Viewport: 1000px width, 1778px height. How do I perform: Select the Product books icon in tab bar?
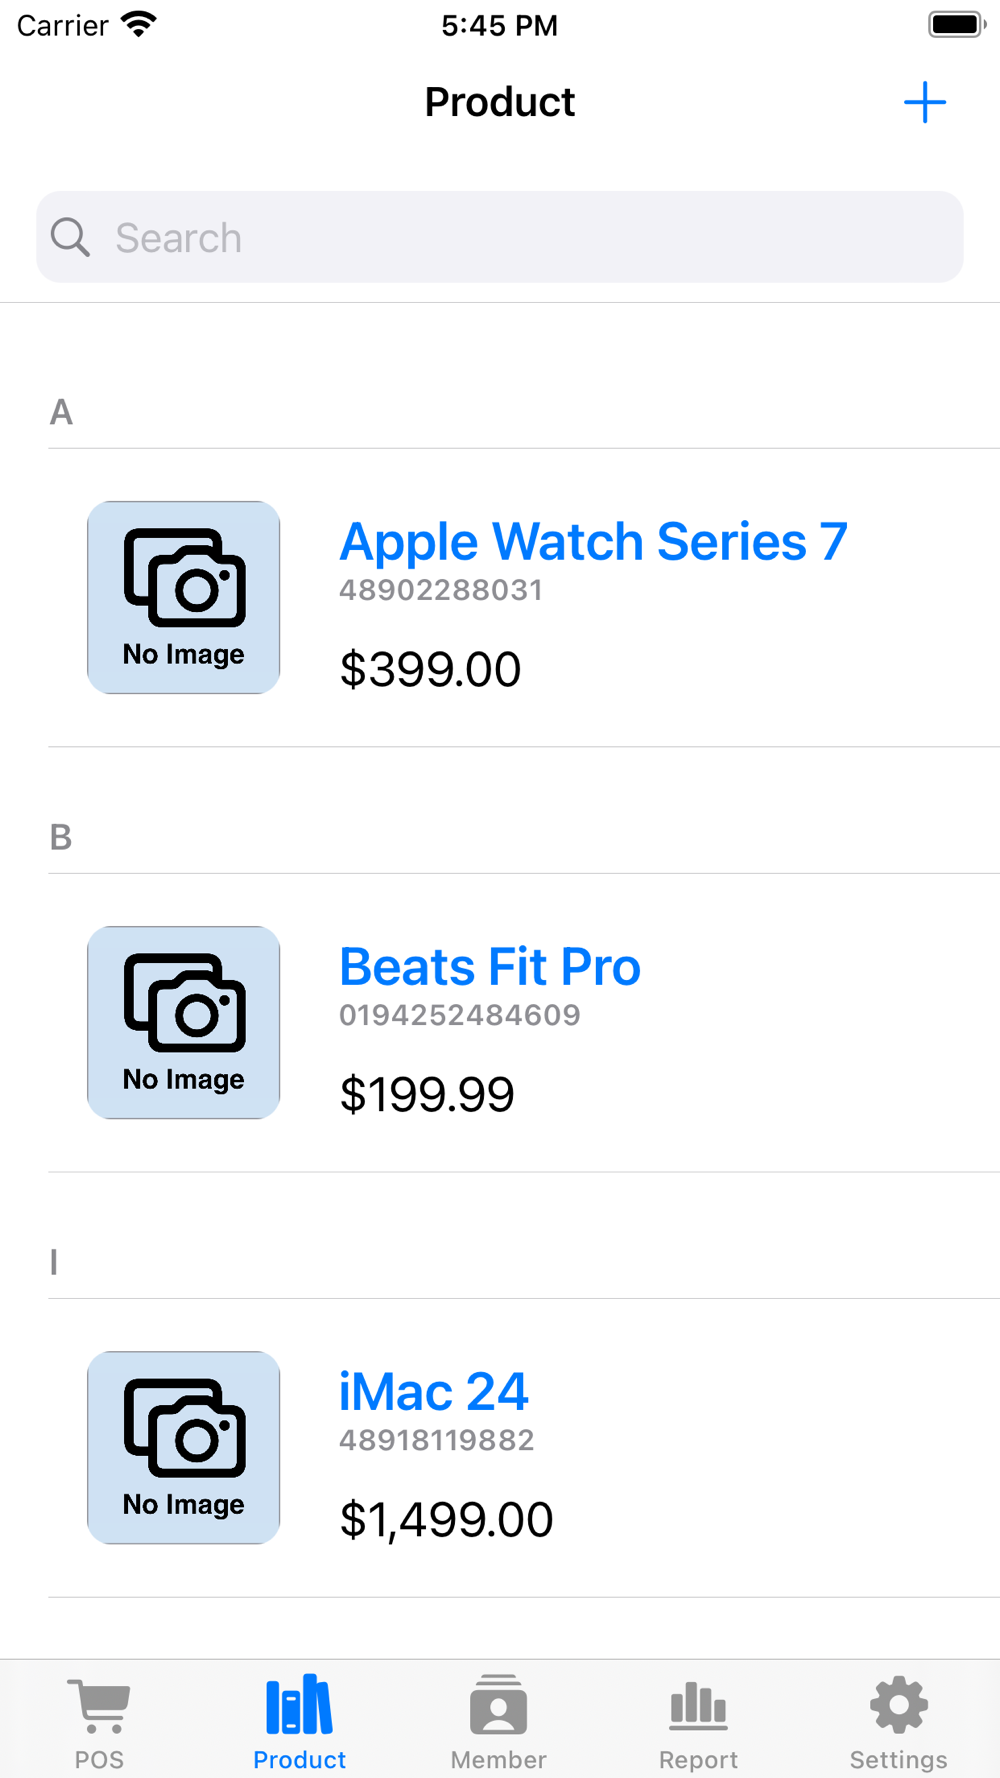(x=299, y=1704)
